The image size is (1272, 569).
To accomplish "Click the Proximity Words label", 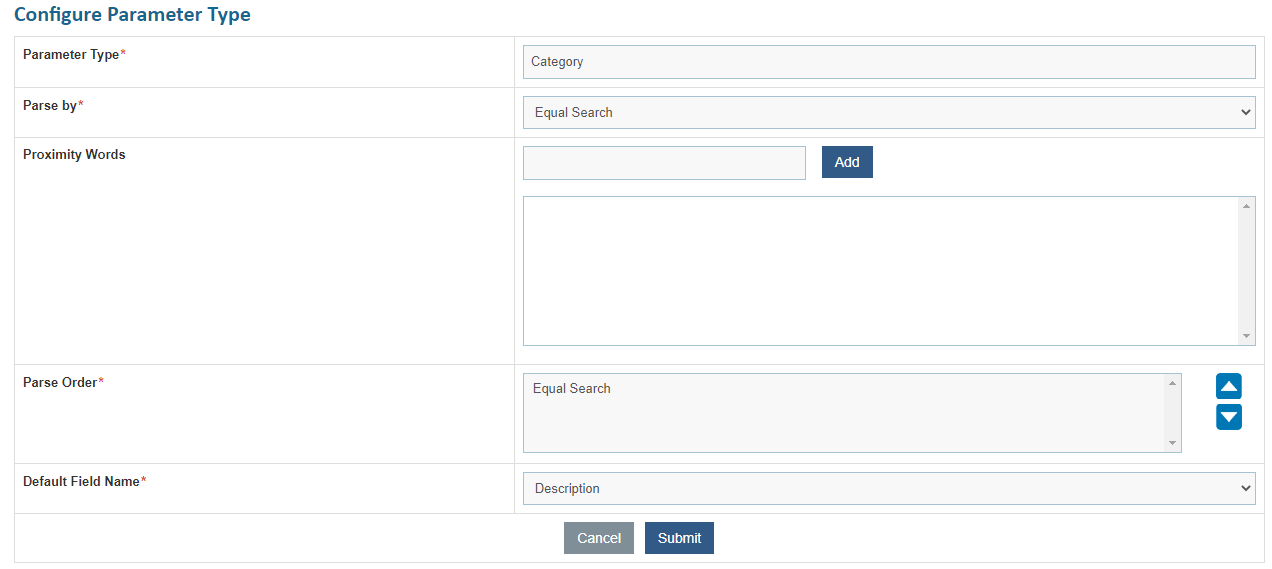I will click(x=74, y=155).
